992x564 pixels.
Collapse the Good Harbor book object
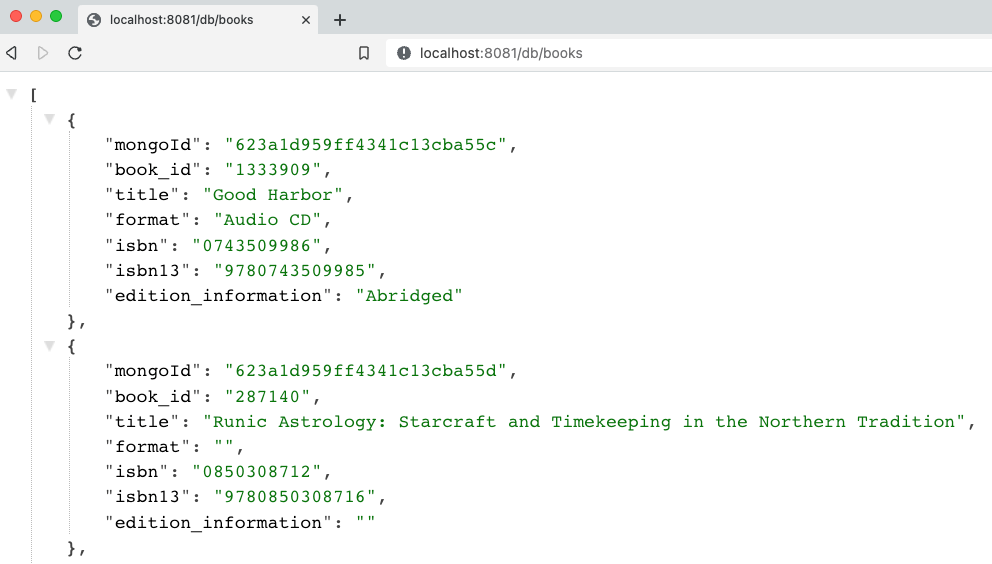coord(49,119)
